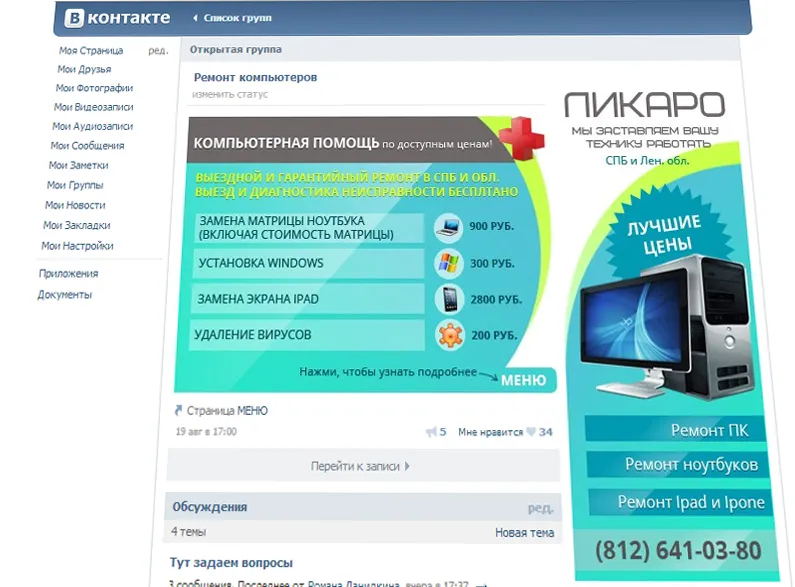This screenshot has width=795, height=587.
Task: Click the Установка Windows row
Action: point(308,264)
